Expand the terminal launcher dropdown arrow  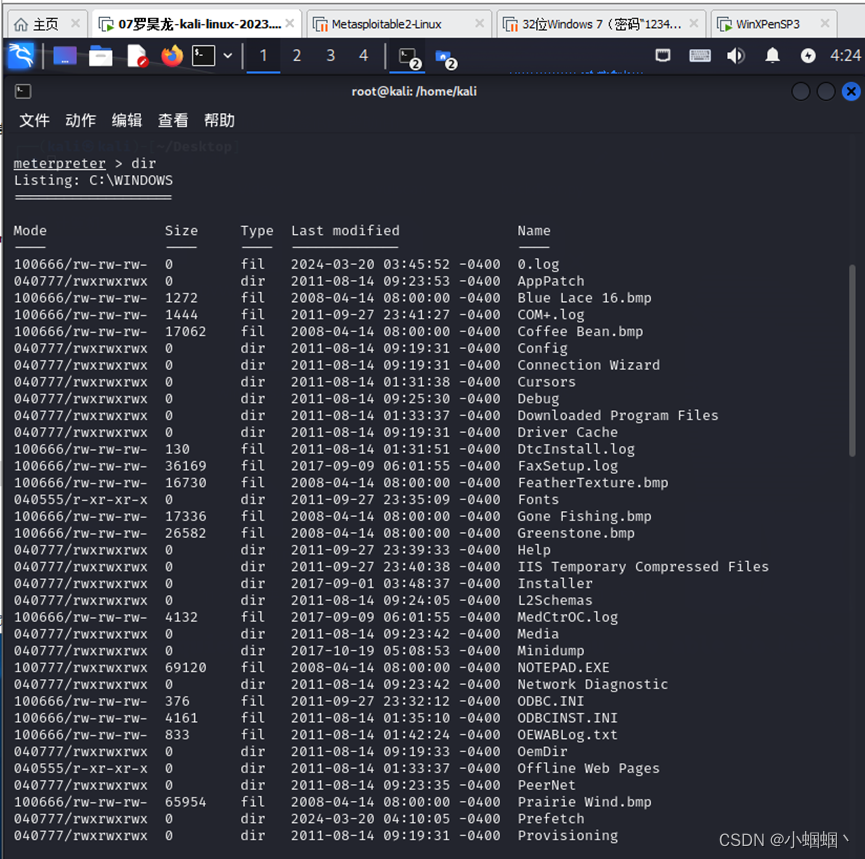click(x=226, y=56)
